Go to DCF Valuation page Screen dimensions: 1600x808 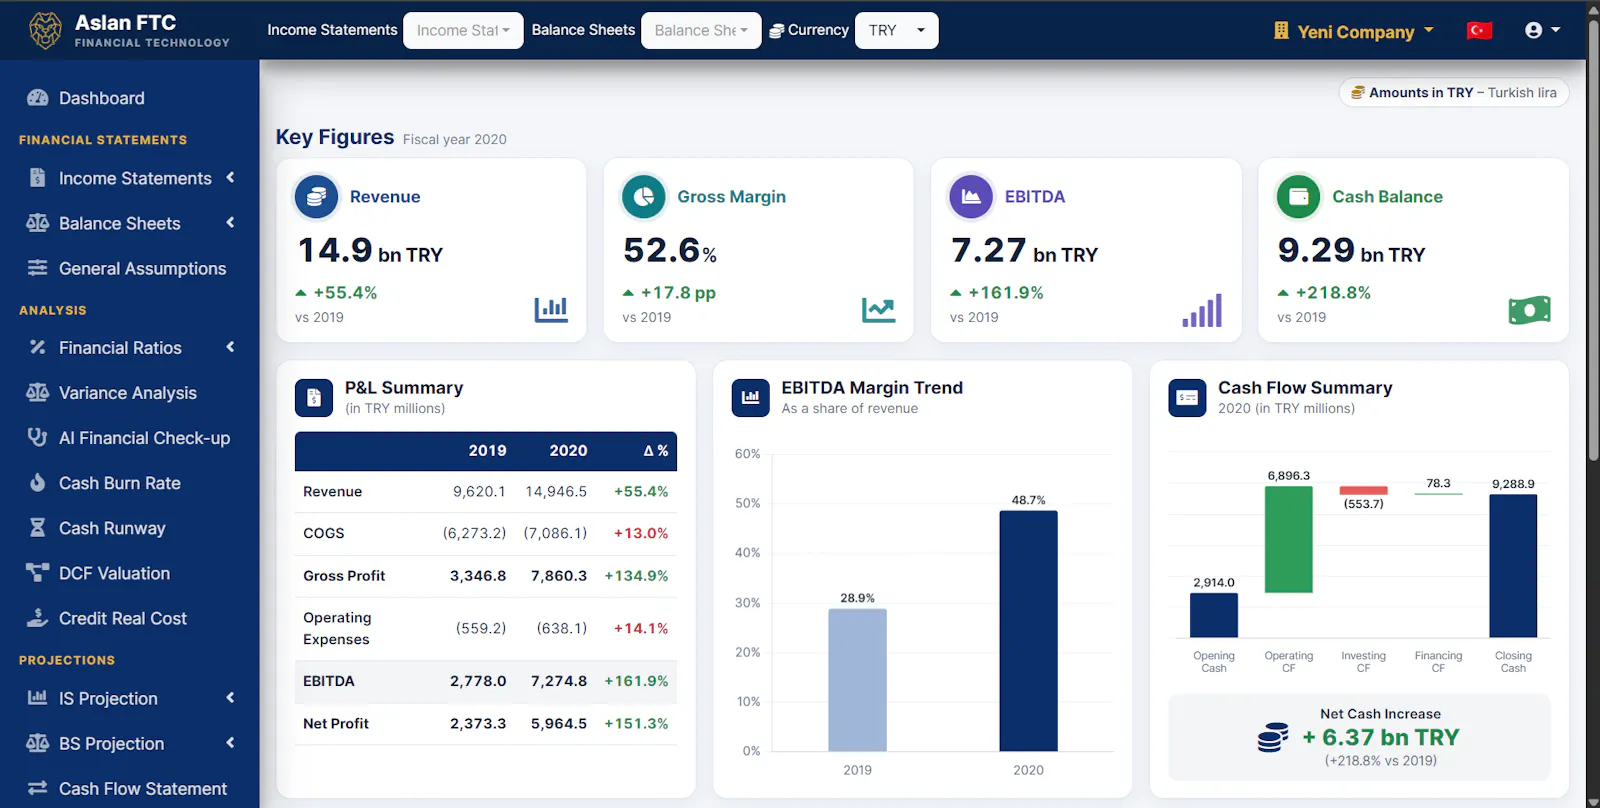coord(130,573)
